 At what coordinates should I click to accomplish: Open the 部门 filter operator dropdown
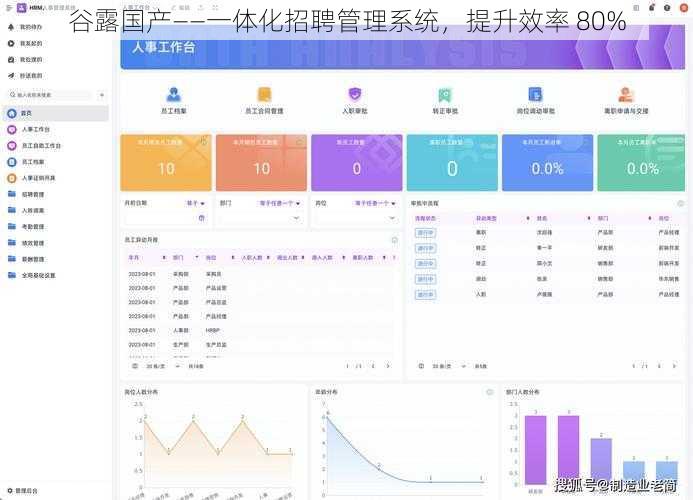[x=280, y=203]
